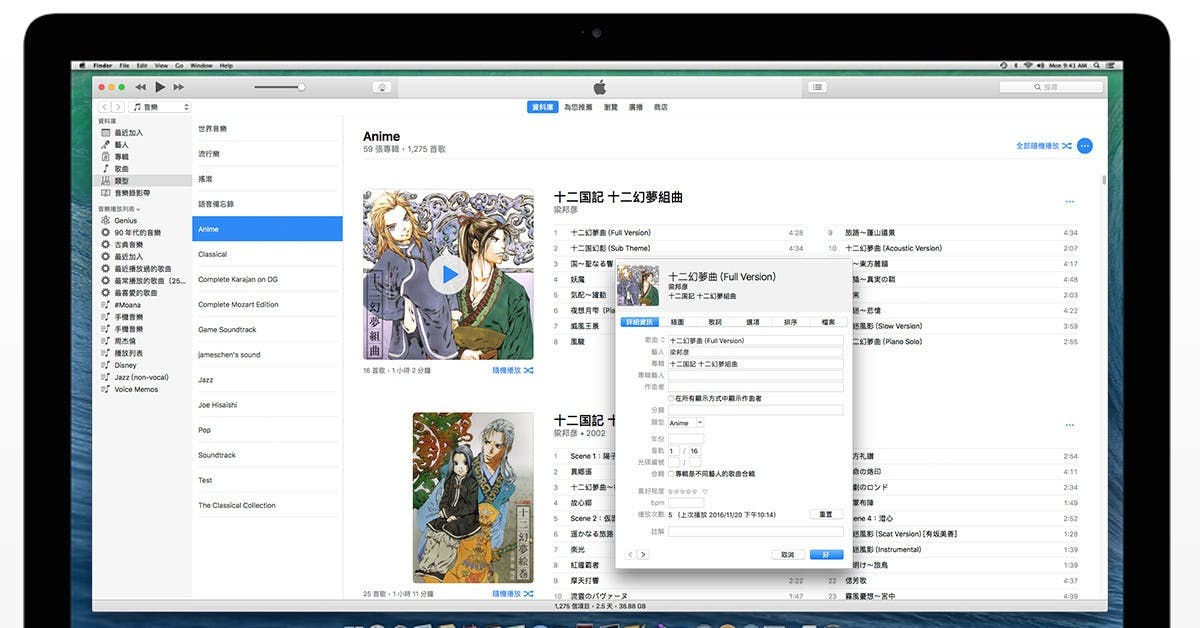Image resolution: width=1200 pixels, height=628 pixels.
Task: Check the 專輯是不同藝人的歌曲合輯 compilation checkbox
Action: tap(669, 473)
